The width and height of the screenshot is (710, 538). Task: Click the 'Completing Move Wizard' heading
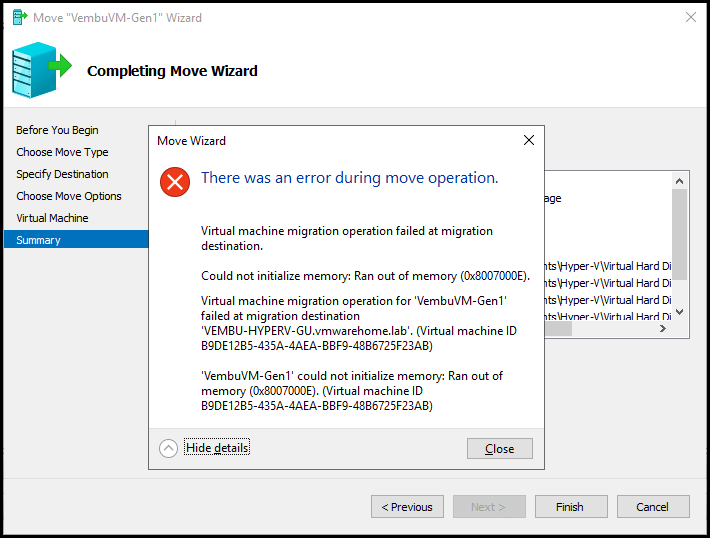[172, 71]
